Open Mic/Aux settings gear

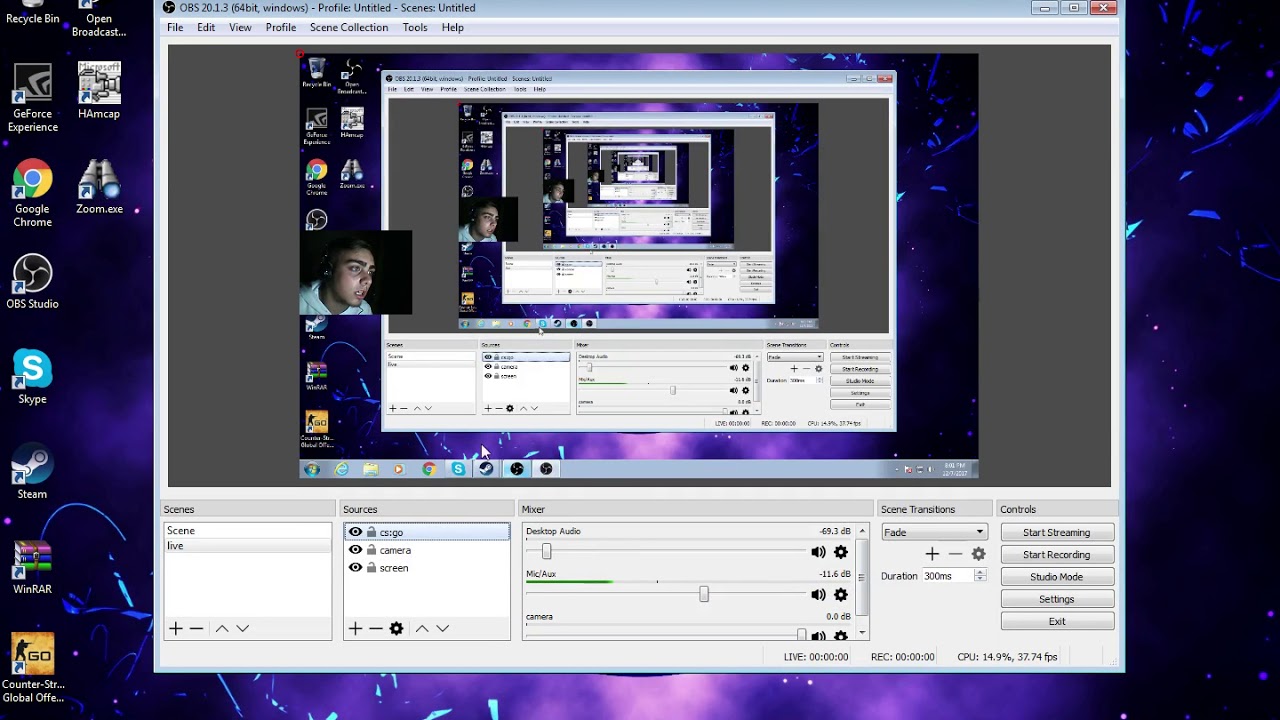[841, 595]
